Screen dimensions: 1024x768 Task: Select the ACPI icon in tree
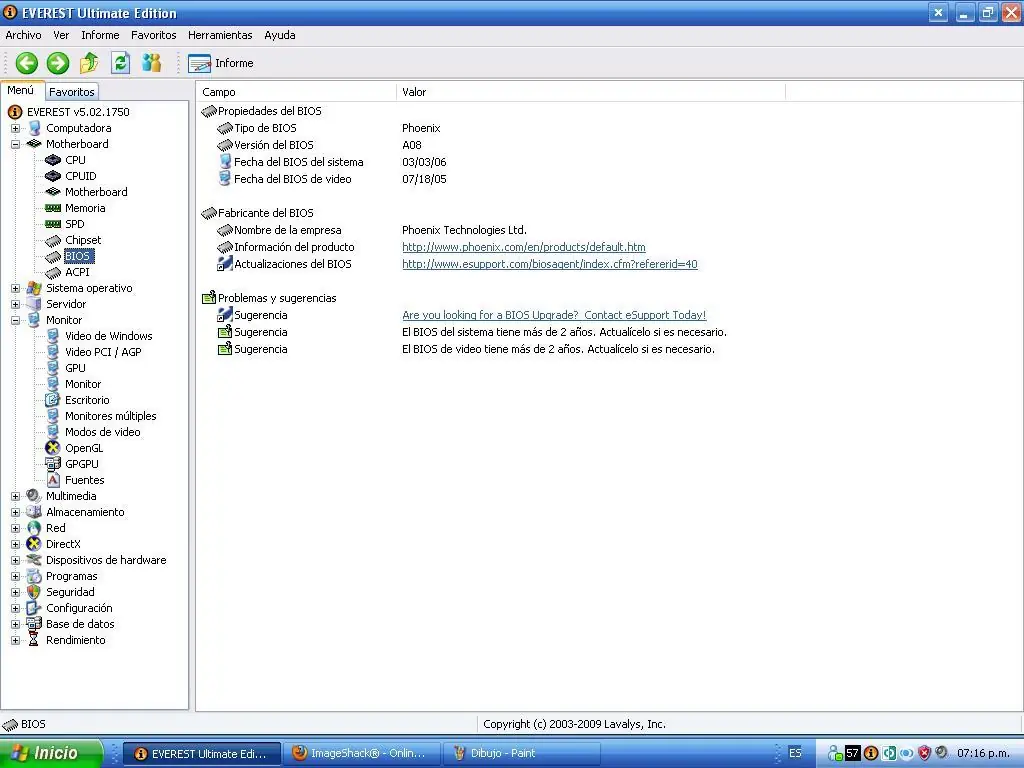(x=53, y=272)
